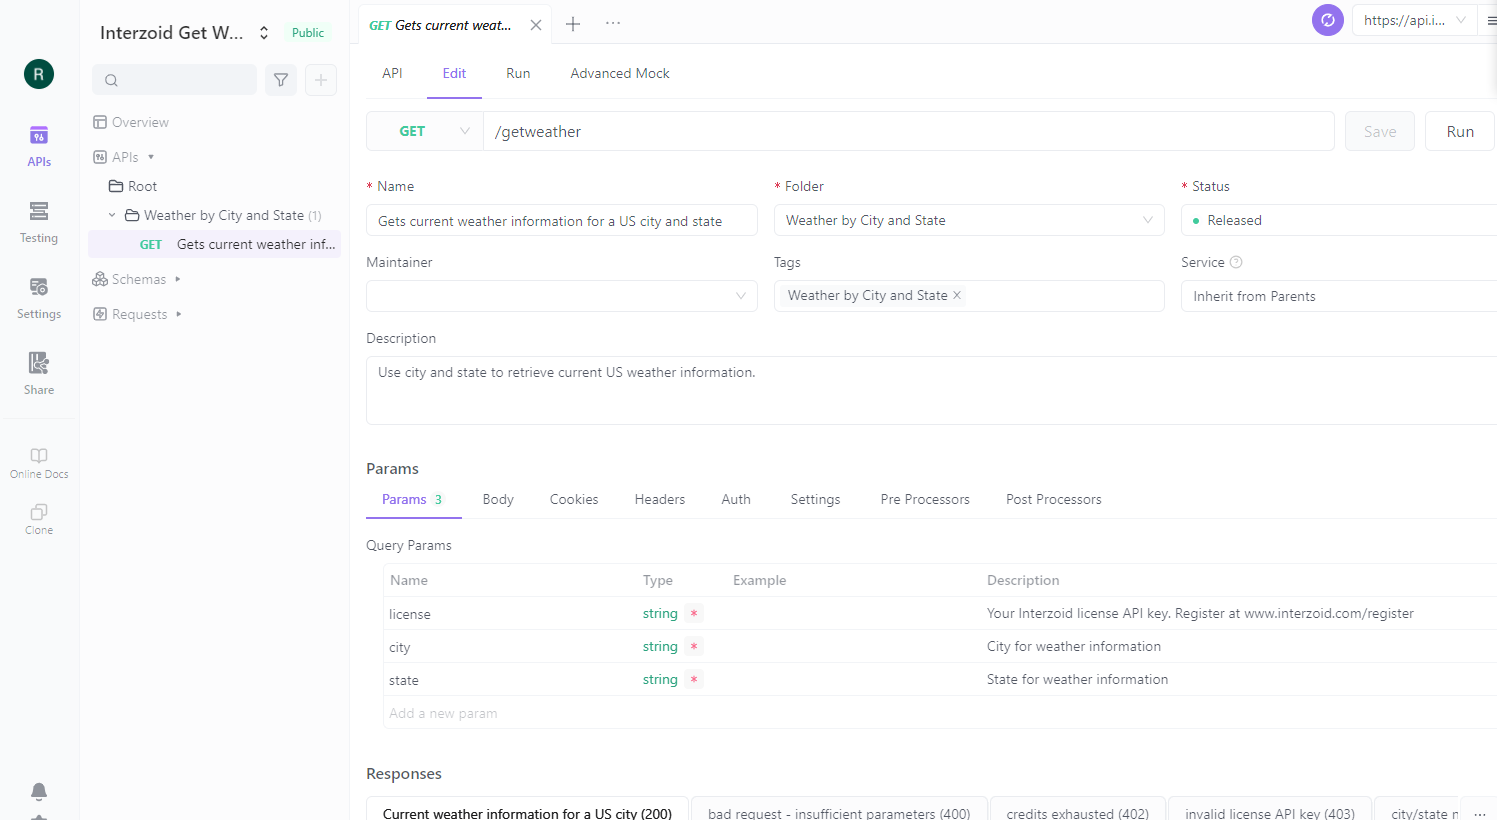
Task: Click the plus button beside search
Action: [x=321, y=80]
